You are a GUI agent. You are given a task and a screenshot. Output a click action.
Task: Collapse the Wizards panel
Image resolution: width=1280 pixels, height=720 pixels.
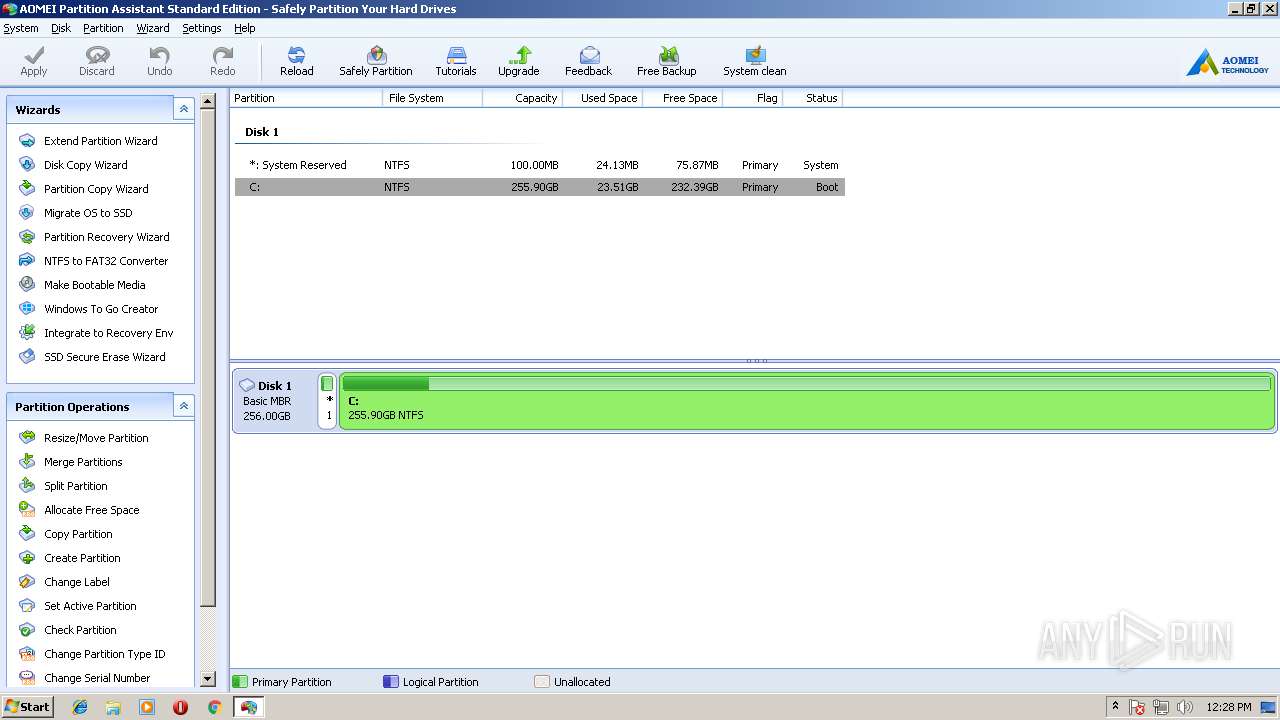[183, 109]
